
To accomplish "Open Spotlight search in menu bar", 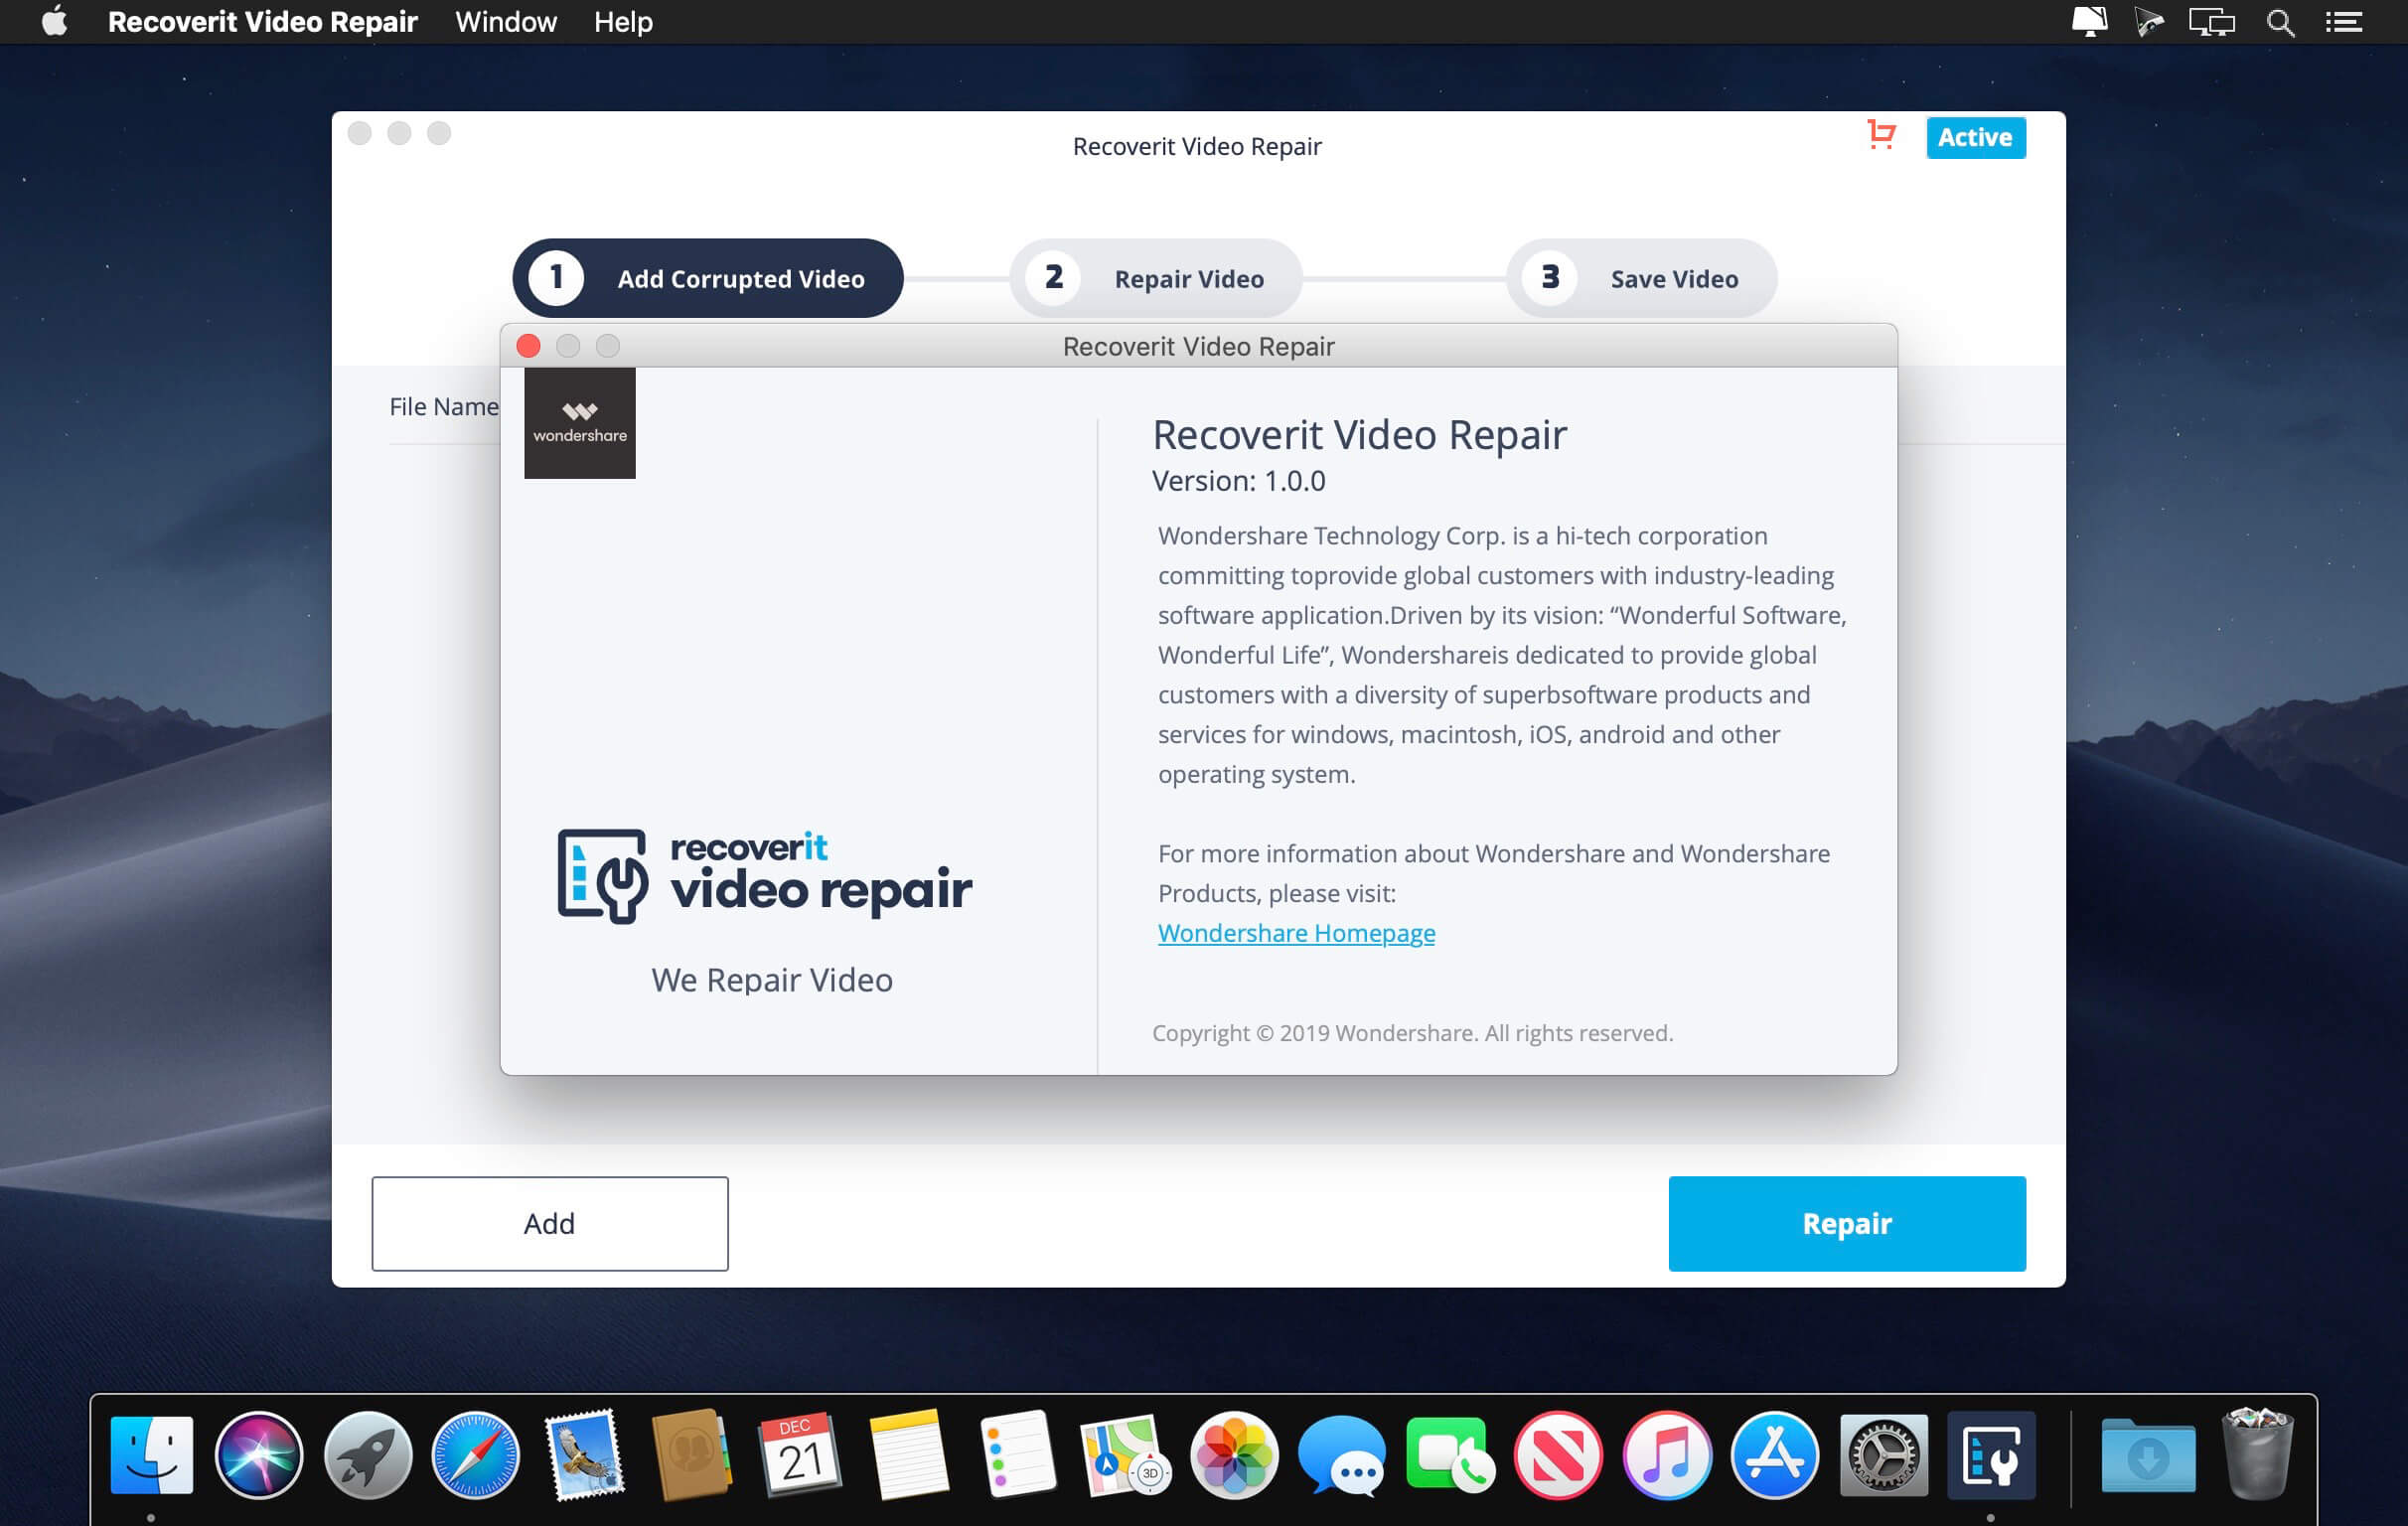I will pyautogui.click(x=2280, y=22).
